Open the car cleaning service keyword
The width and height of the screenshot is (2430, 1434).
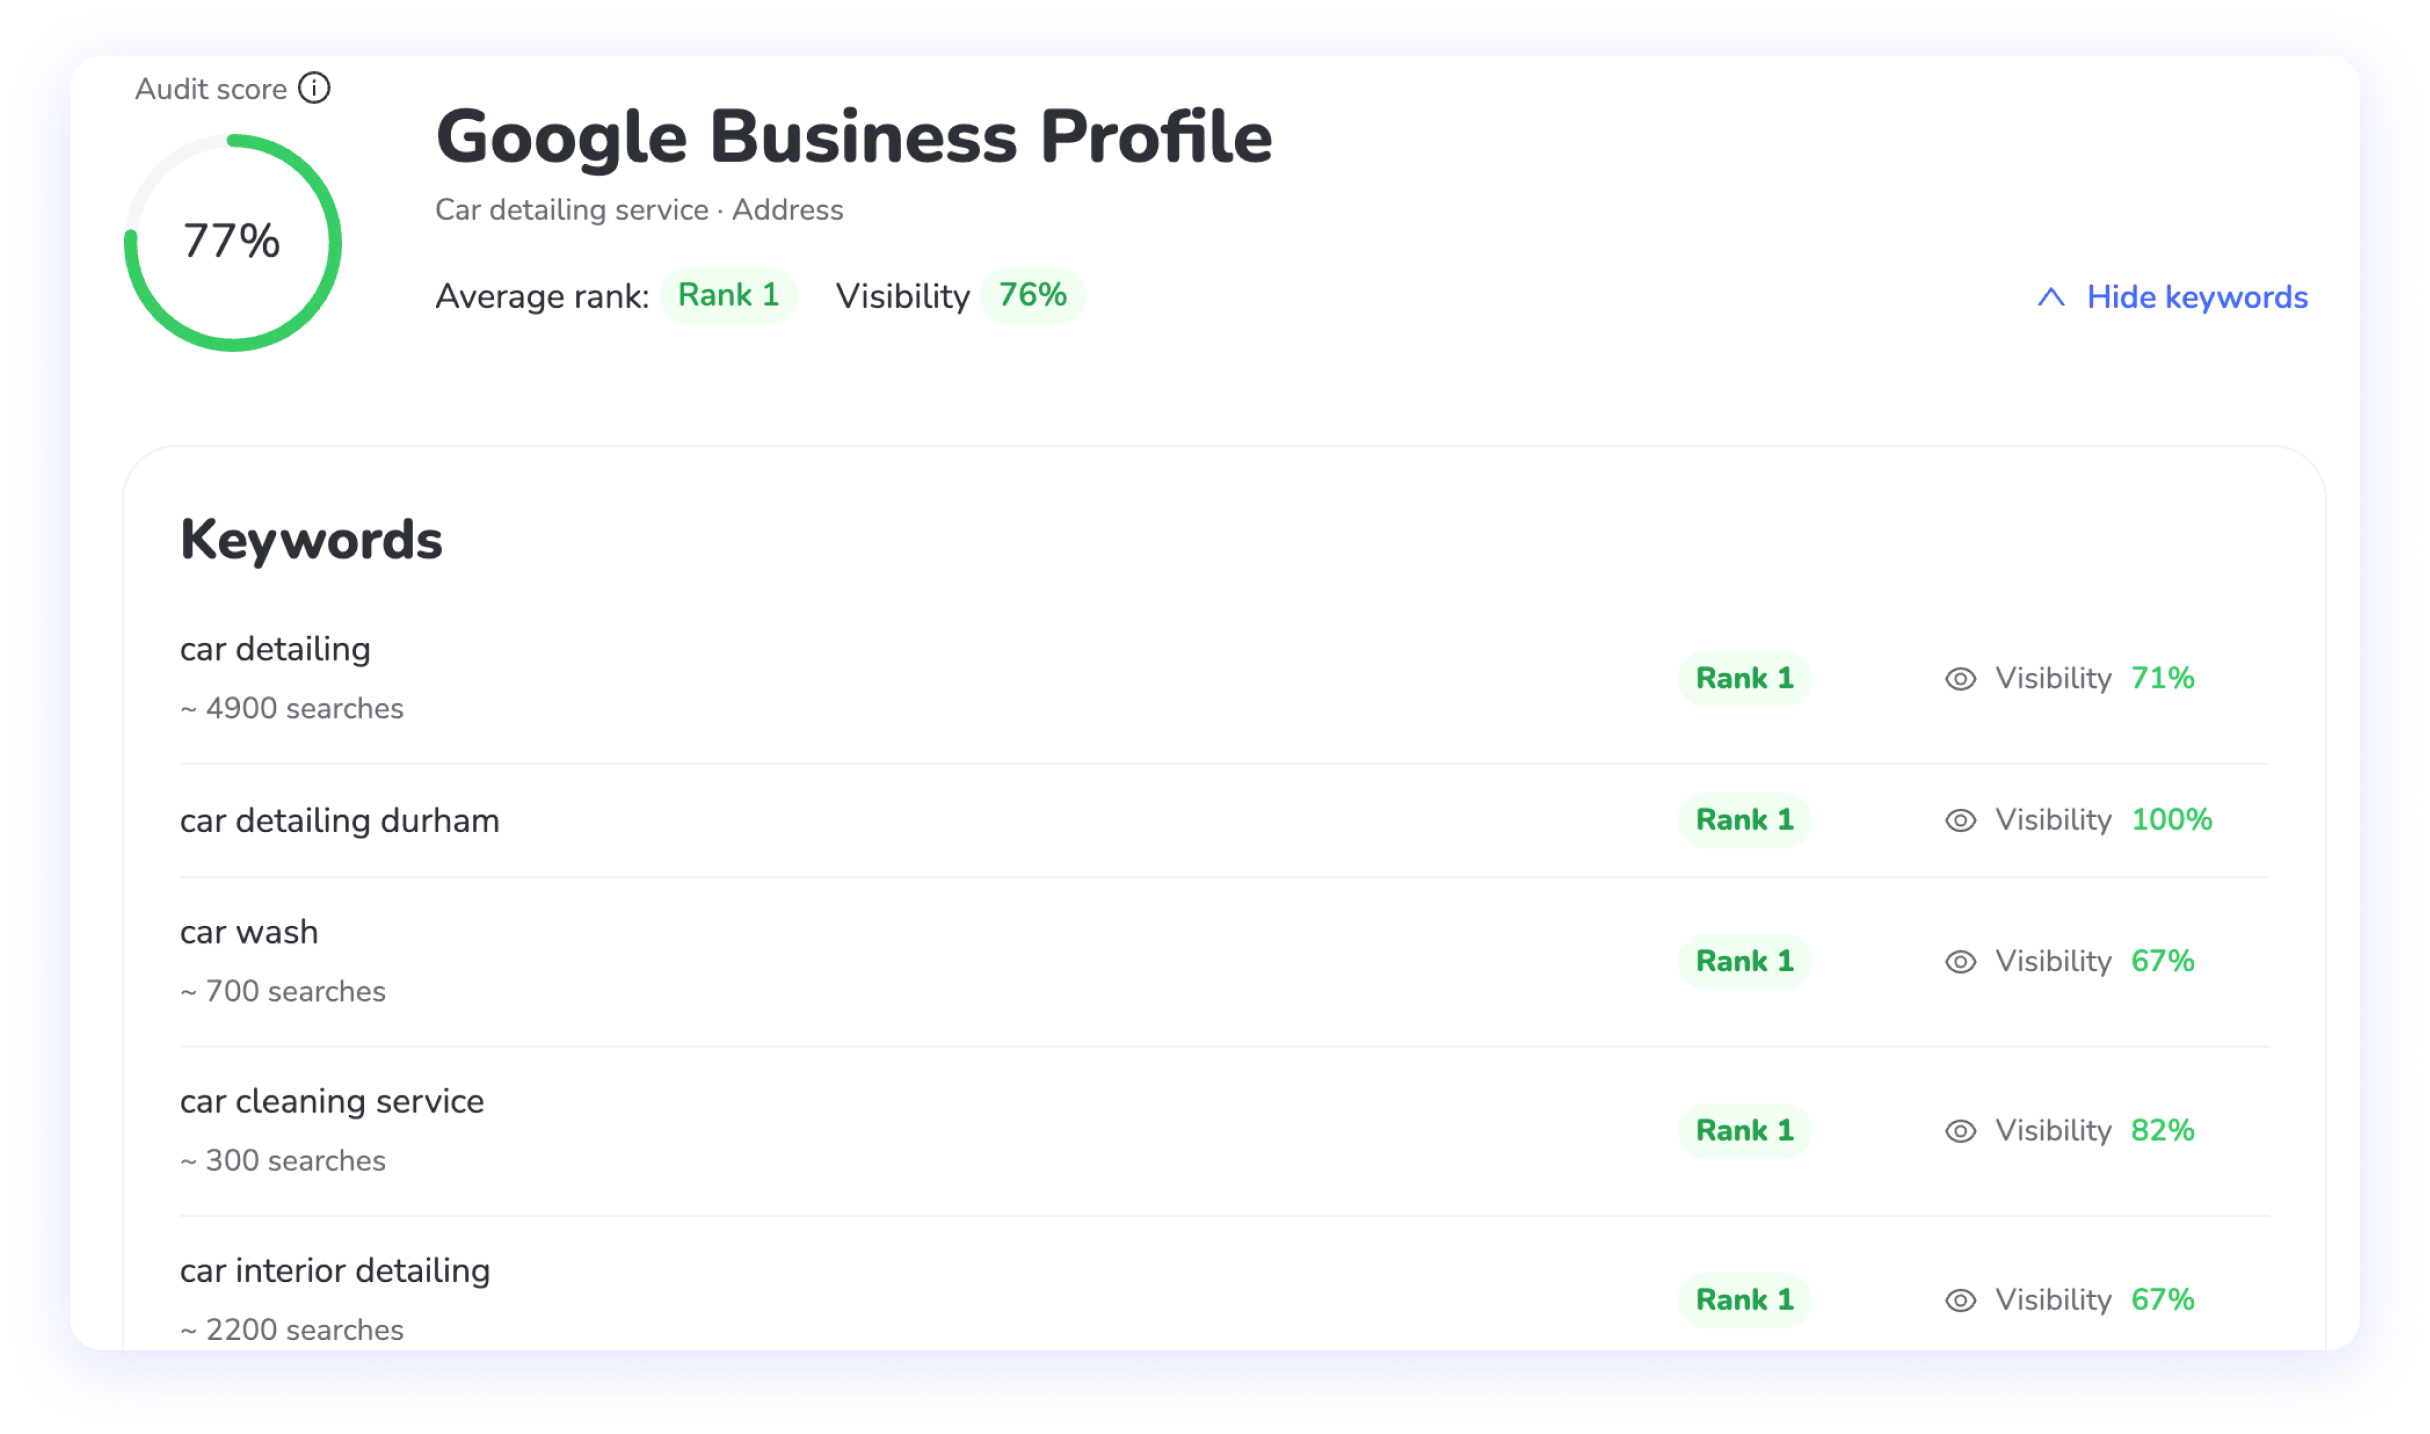coord(332,1101)
